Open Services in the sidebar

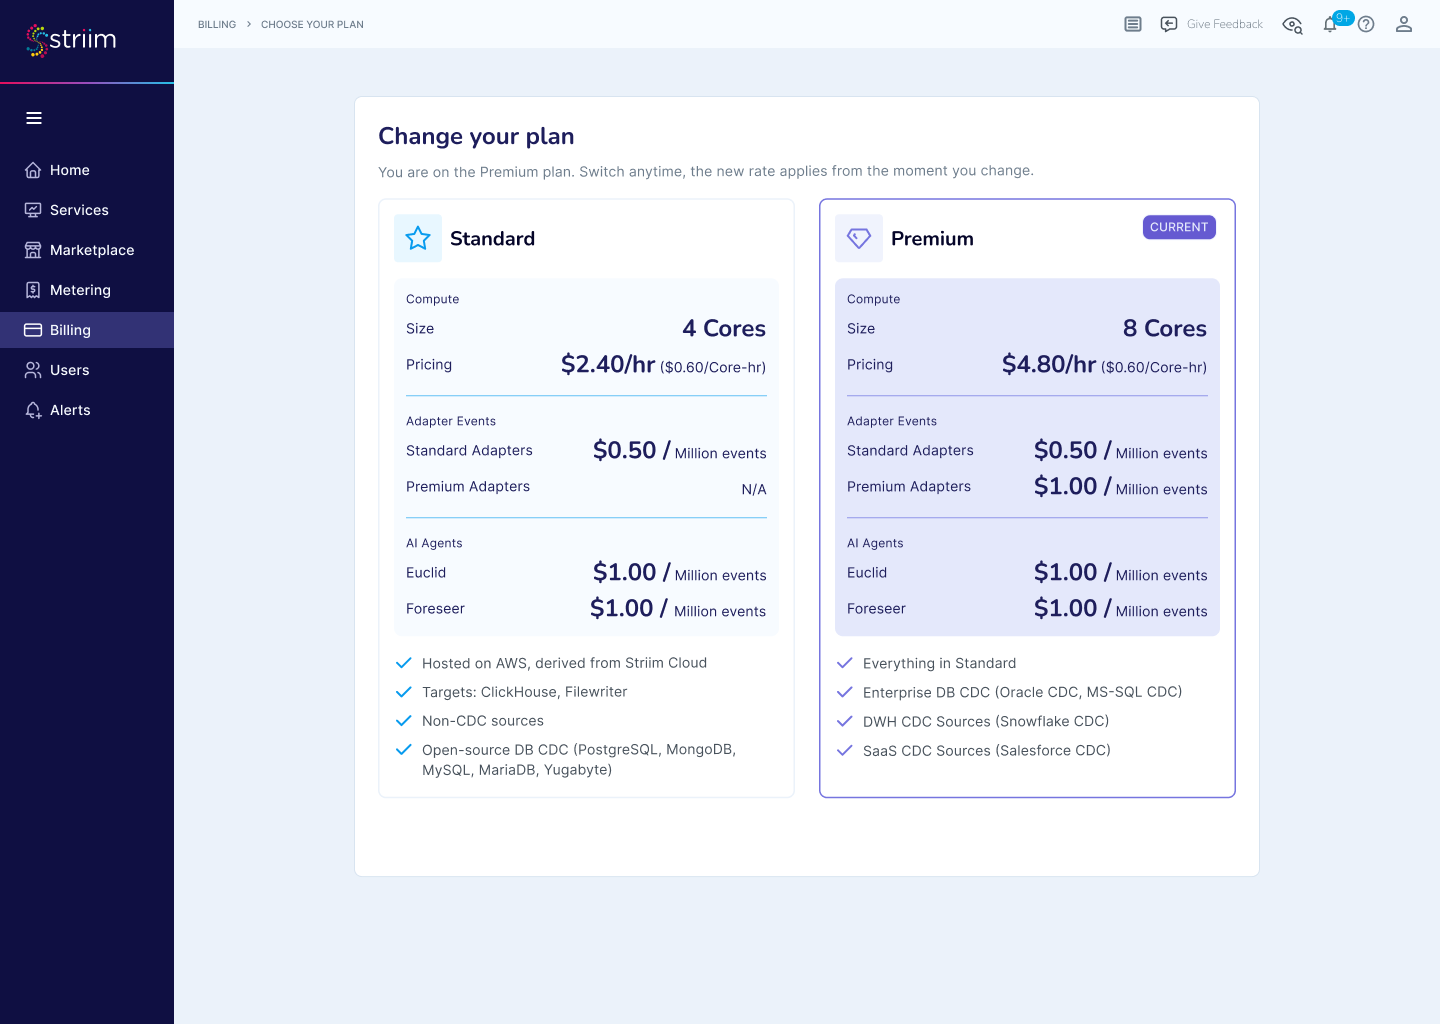click(x=87, y=210)
